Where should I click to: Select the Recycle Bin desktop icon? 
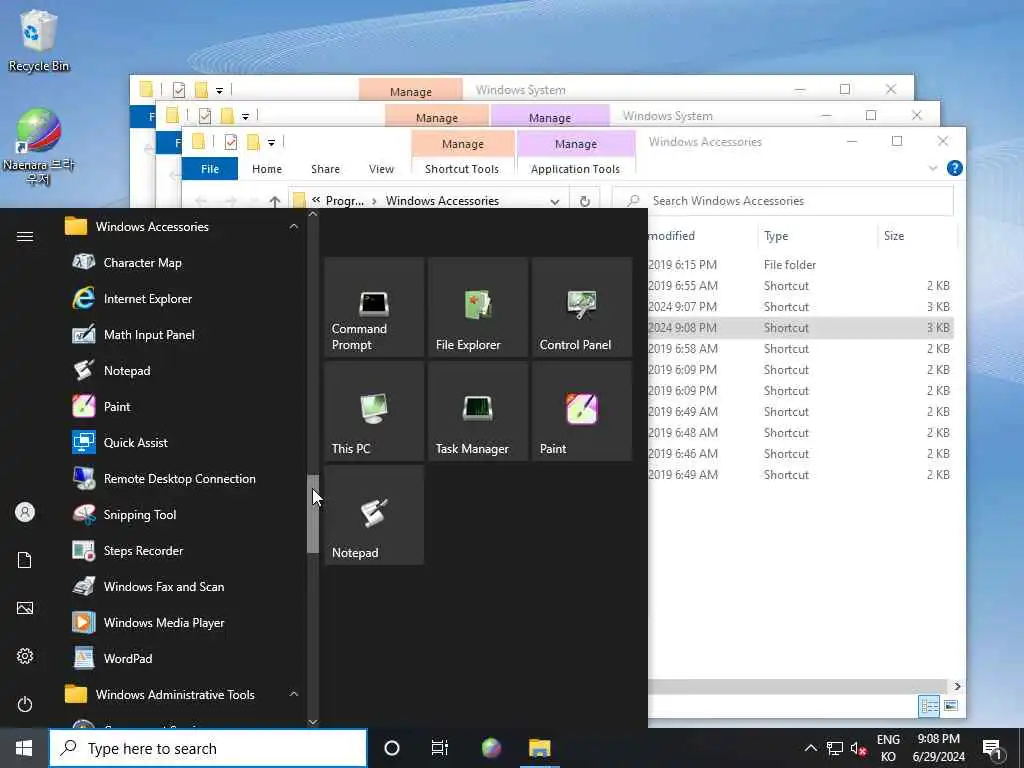pos(39,40)
